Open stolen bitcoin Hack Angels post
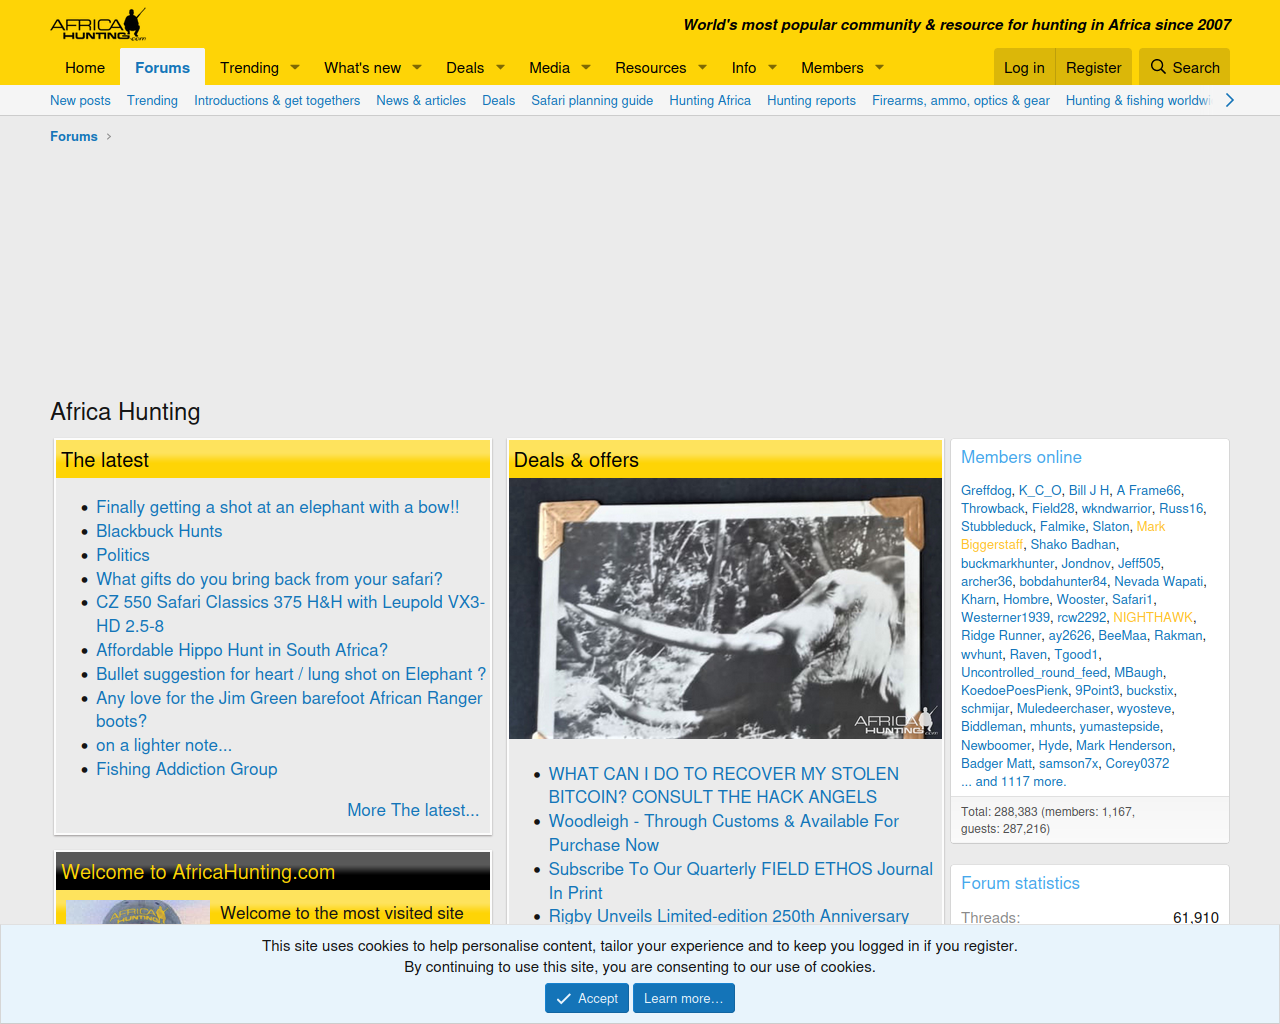1280x1024 pixels. point(724,785)
